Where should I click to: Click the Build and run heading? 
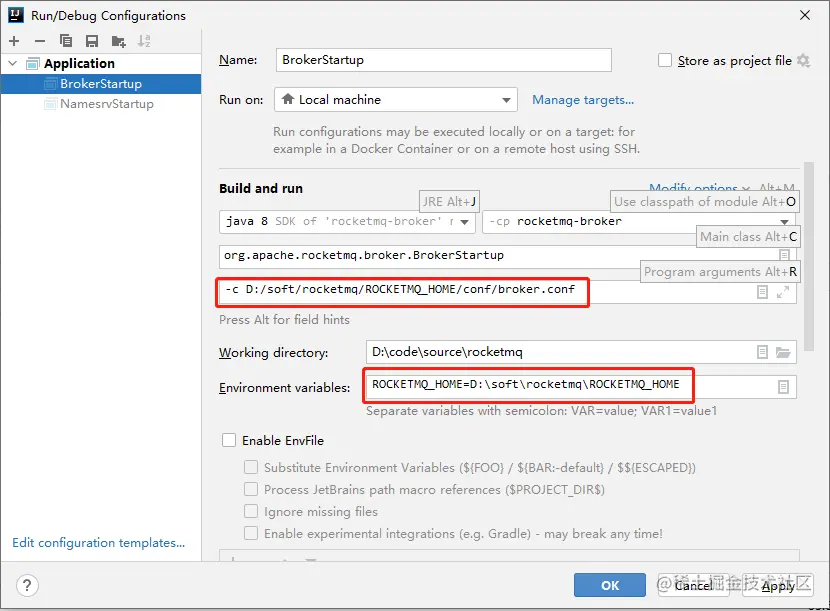pos(261,188)
